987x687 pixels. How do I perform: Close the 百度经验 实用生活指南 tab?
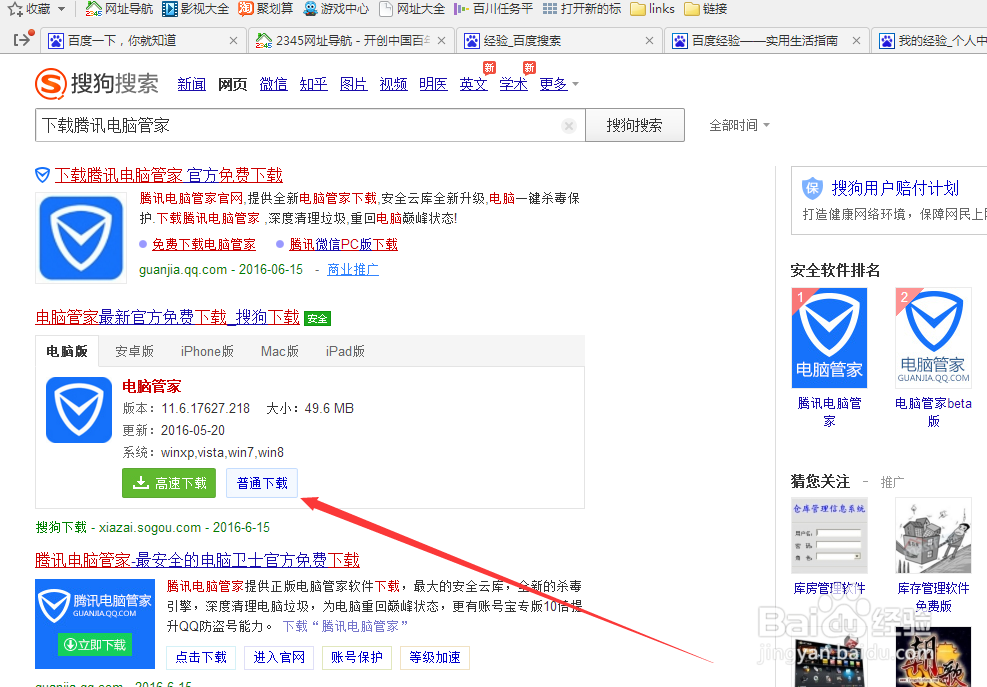point(856,41)
